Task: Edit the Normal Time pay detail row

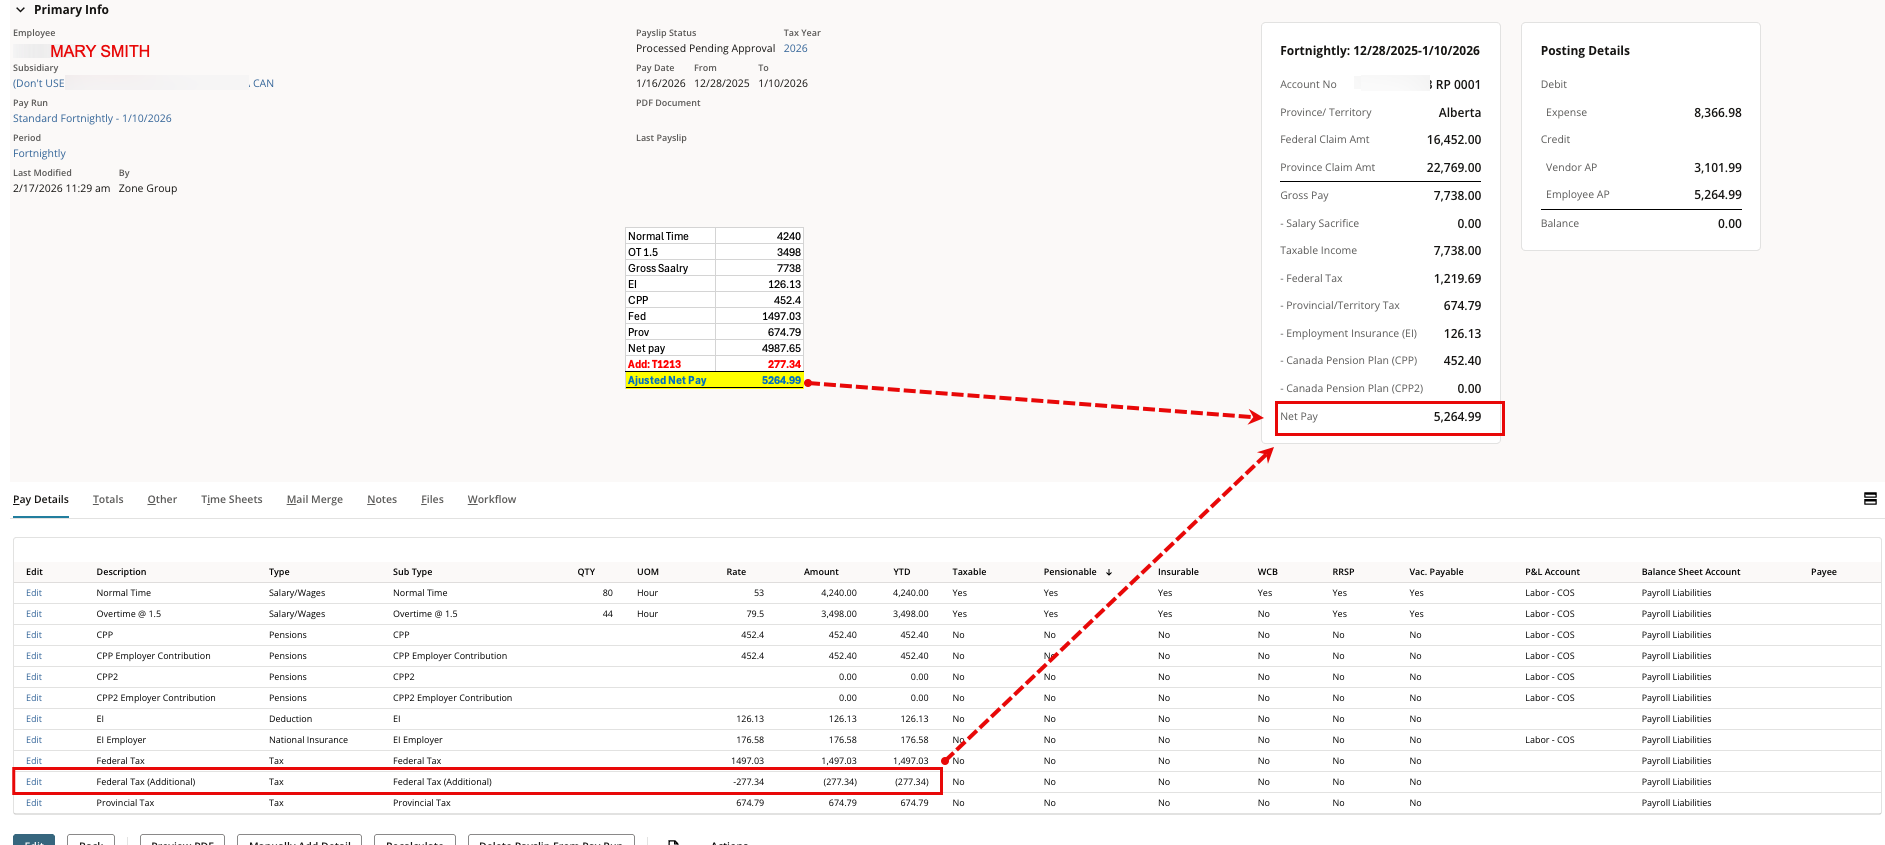Action: [x=34, y=593]
